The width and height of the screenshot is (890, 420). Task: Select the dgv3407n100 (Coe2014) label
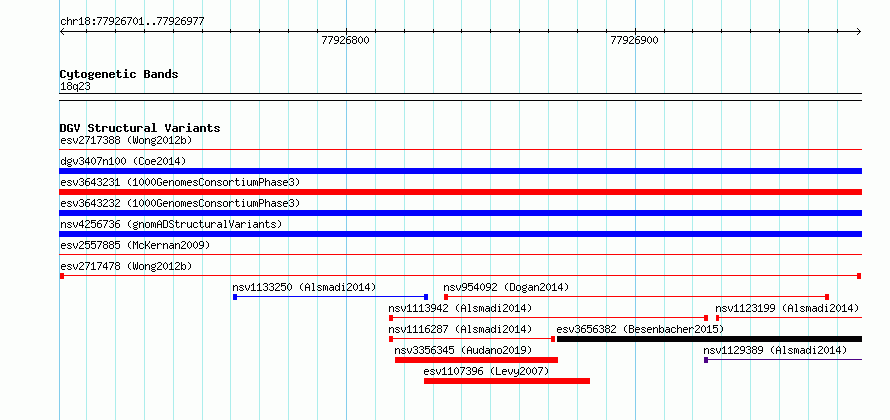click(123, 161)
